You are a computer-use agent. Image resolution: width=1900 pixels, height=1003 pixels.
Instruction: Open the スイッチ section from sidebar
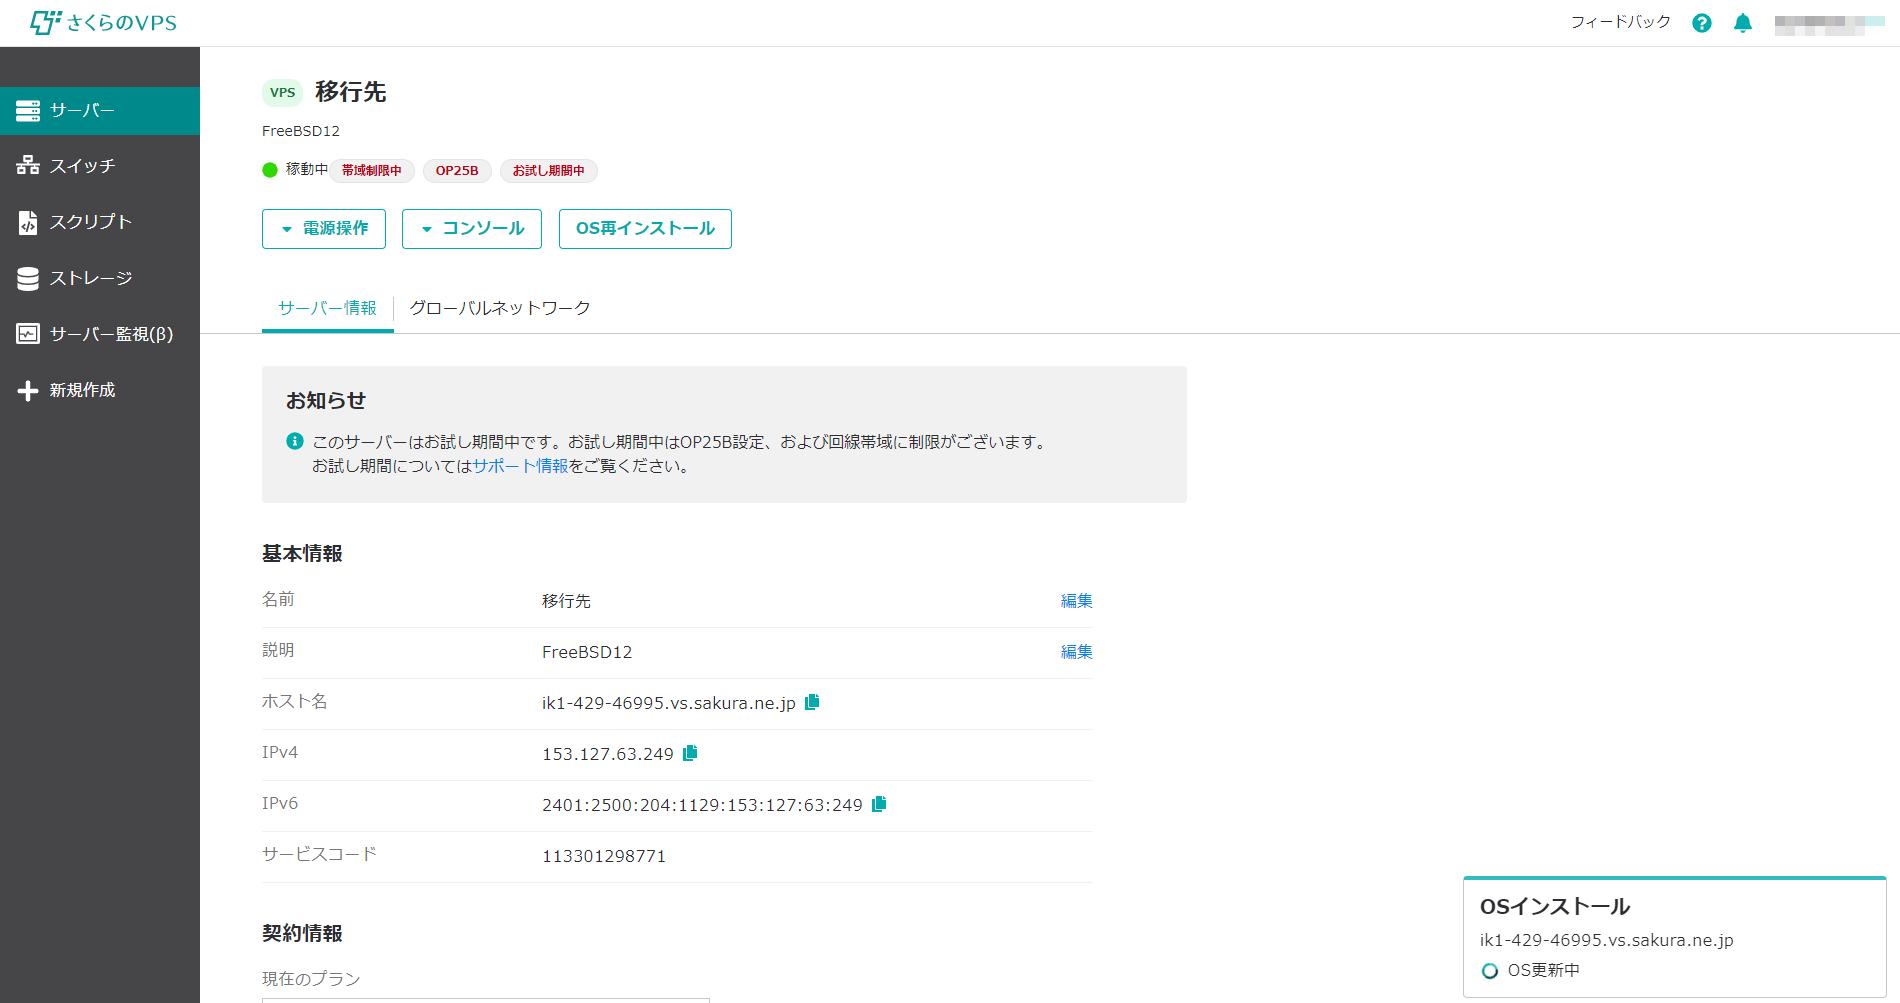84,166
